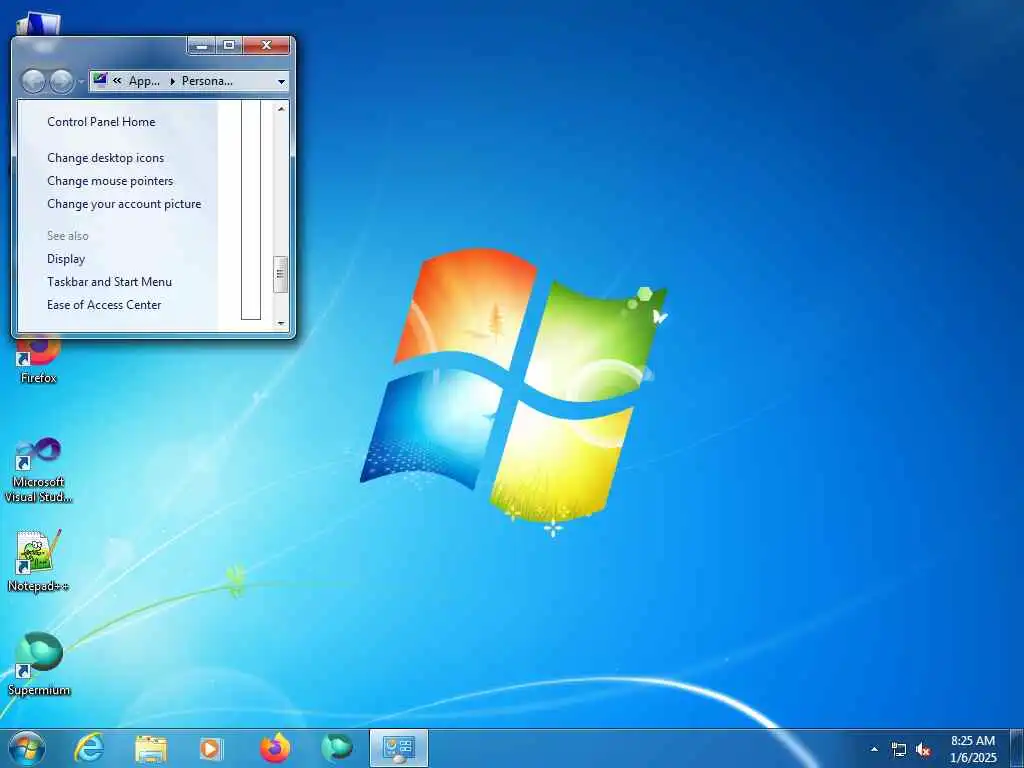Open recent pages dropdown beside Forward button
Screen dimensions: 1024x768
click(81, 82)
